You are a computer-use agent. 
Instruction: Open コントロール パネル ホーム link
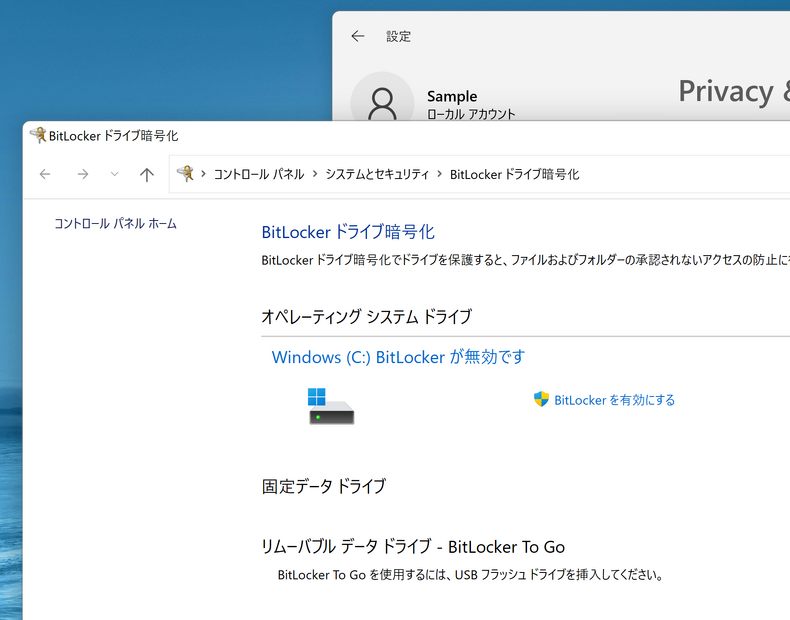[115, 224]
